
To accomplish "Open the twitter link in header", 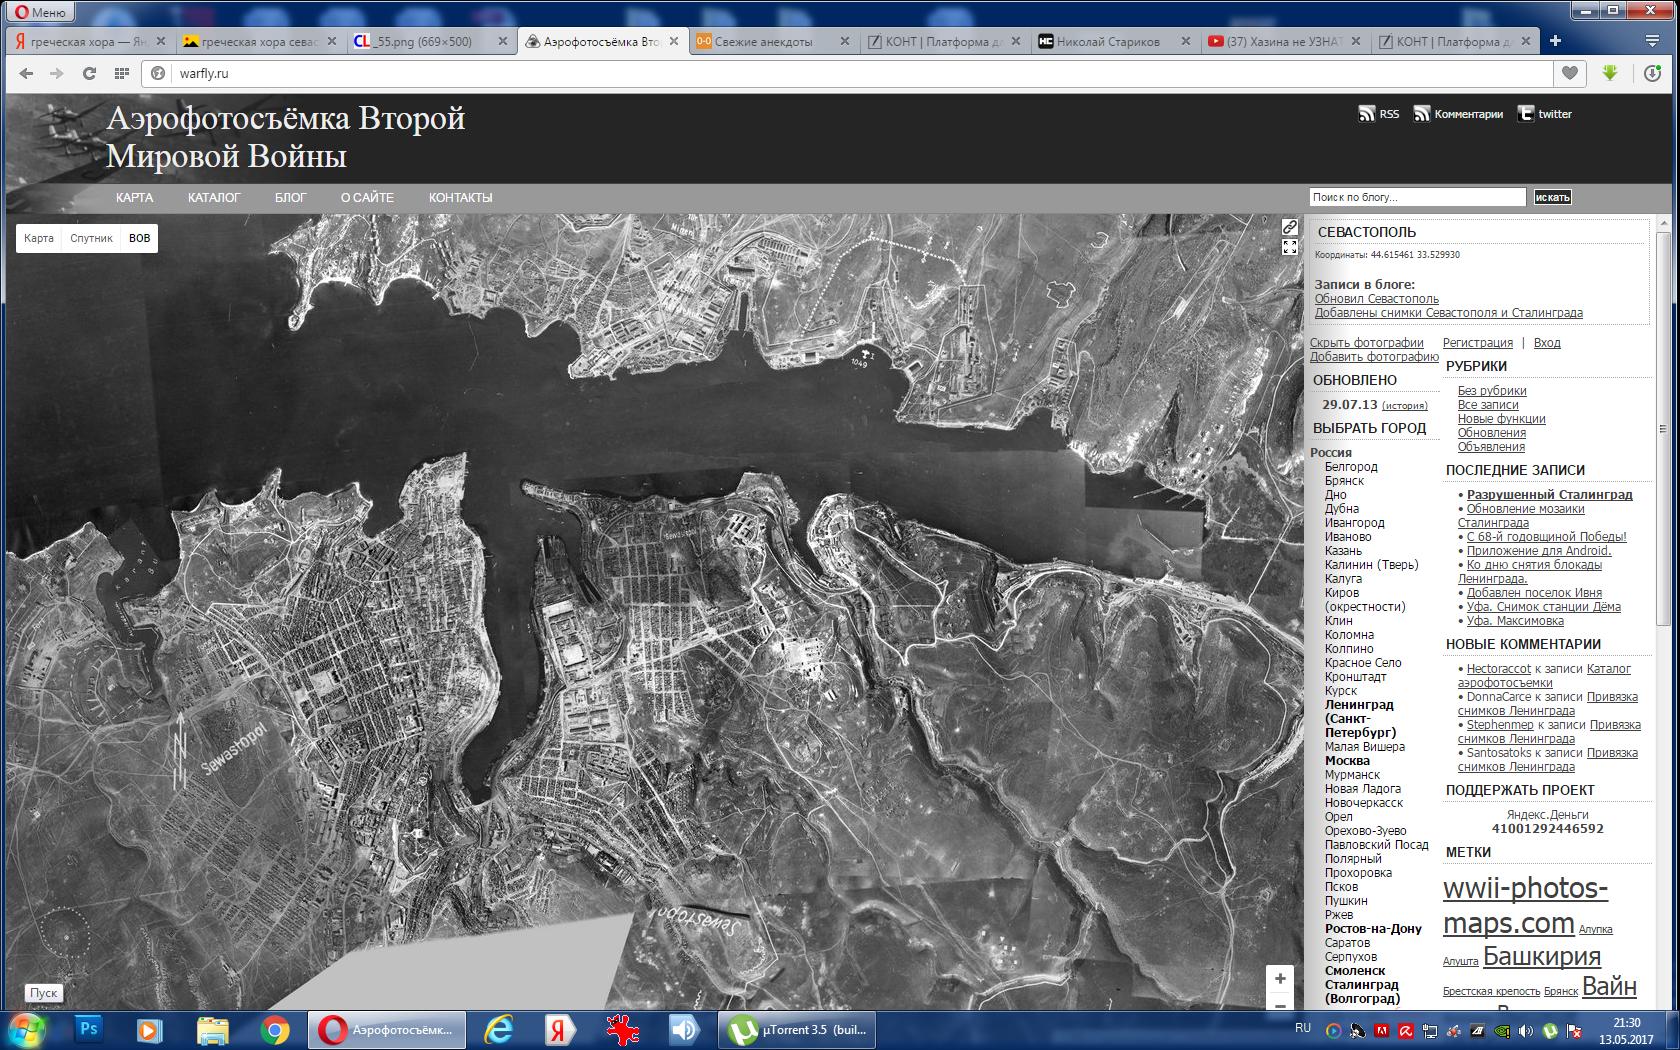I will click(1545, 114).
